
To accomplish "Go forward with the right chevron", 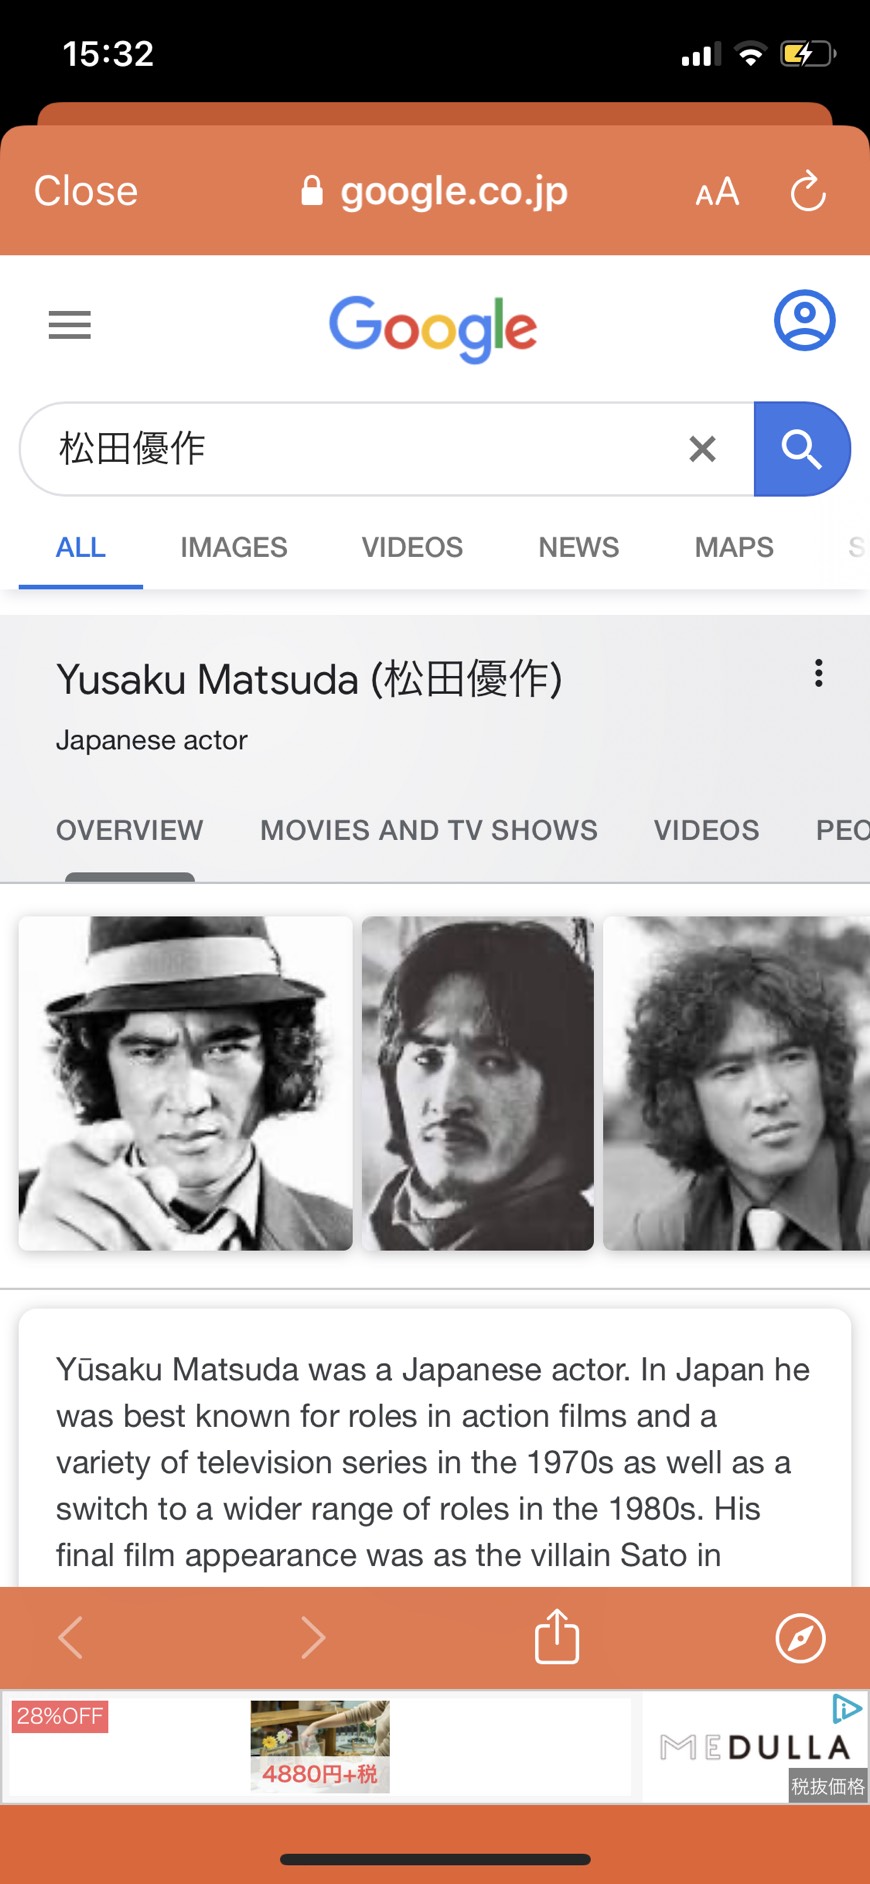I will pyautogui.click(x=313, y=1638).
